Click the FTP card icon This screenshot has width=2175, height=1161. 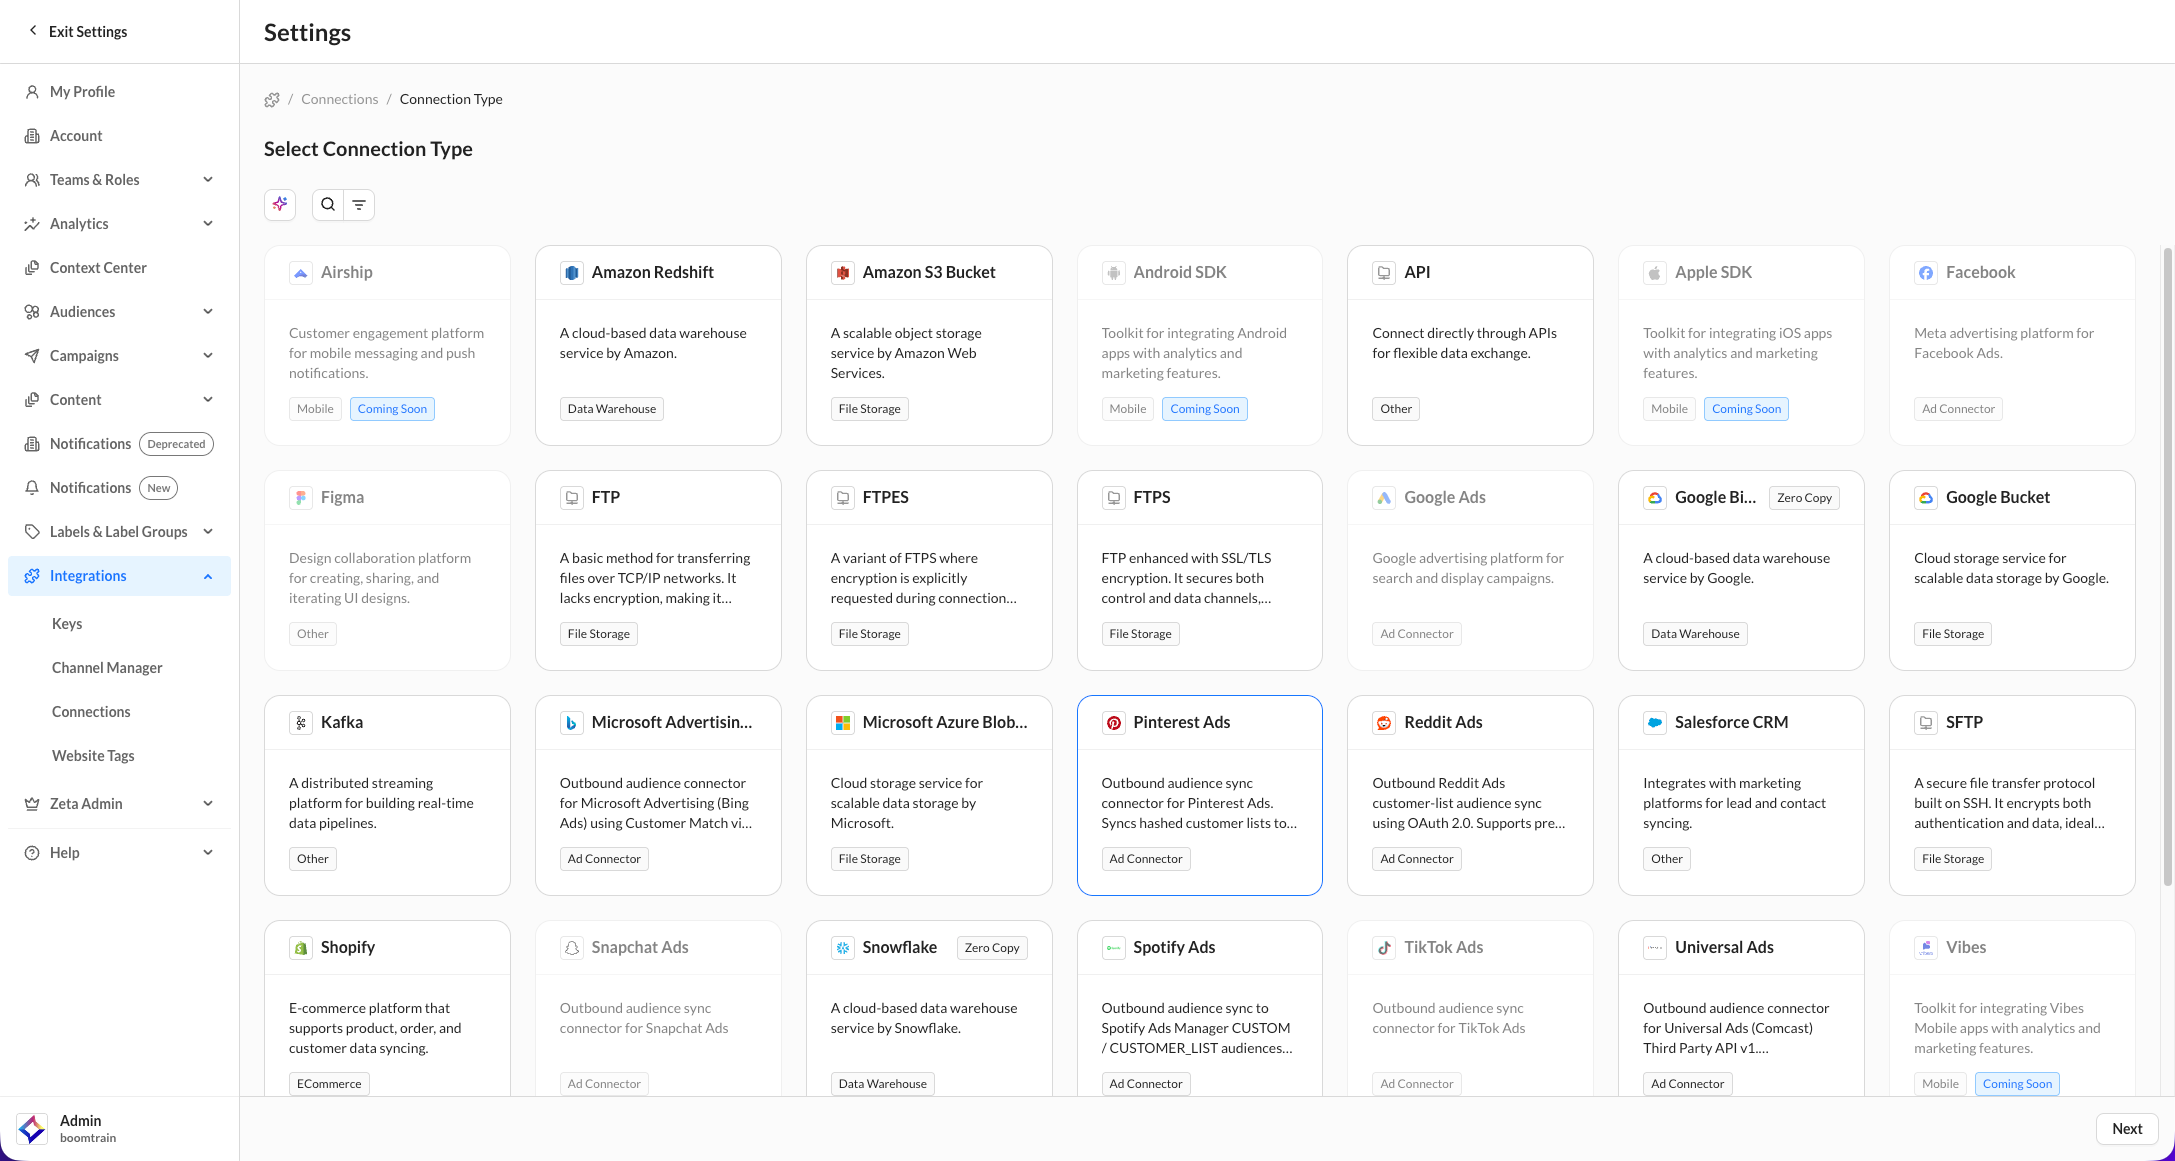572,498
